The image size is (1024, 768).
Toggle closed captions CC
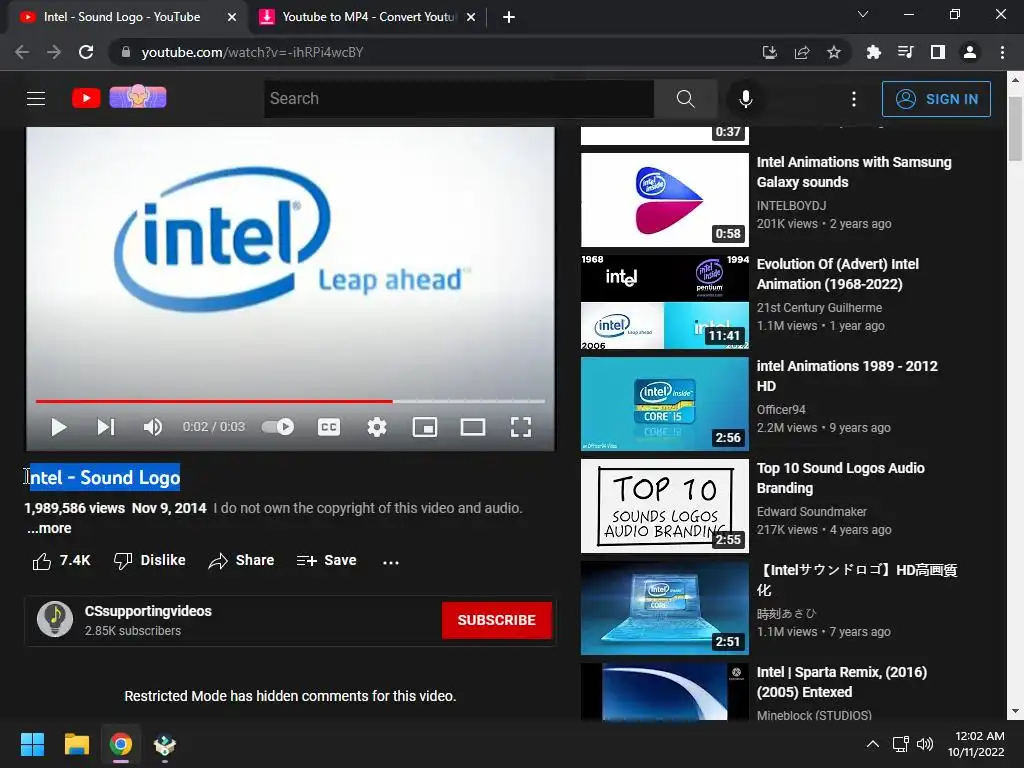pyautogui.click(x=328, y=427)
